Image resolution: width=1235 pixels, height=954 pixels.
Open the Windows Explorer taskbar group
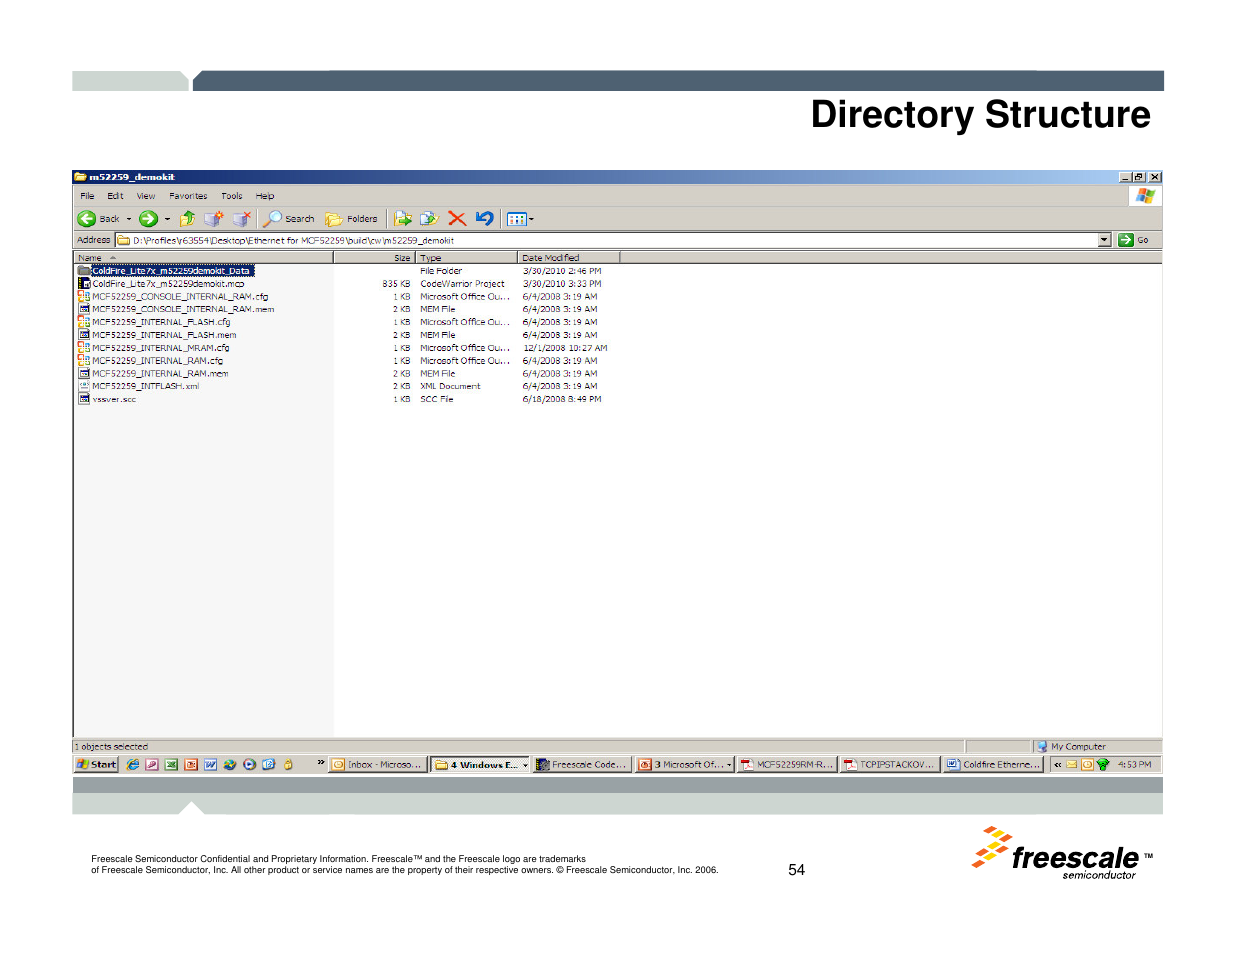(480, 765)
